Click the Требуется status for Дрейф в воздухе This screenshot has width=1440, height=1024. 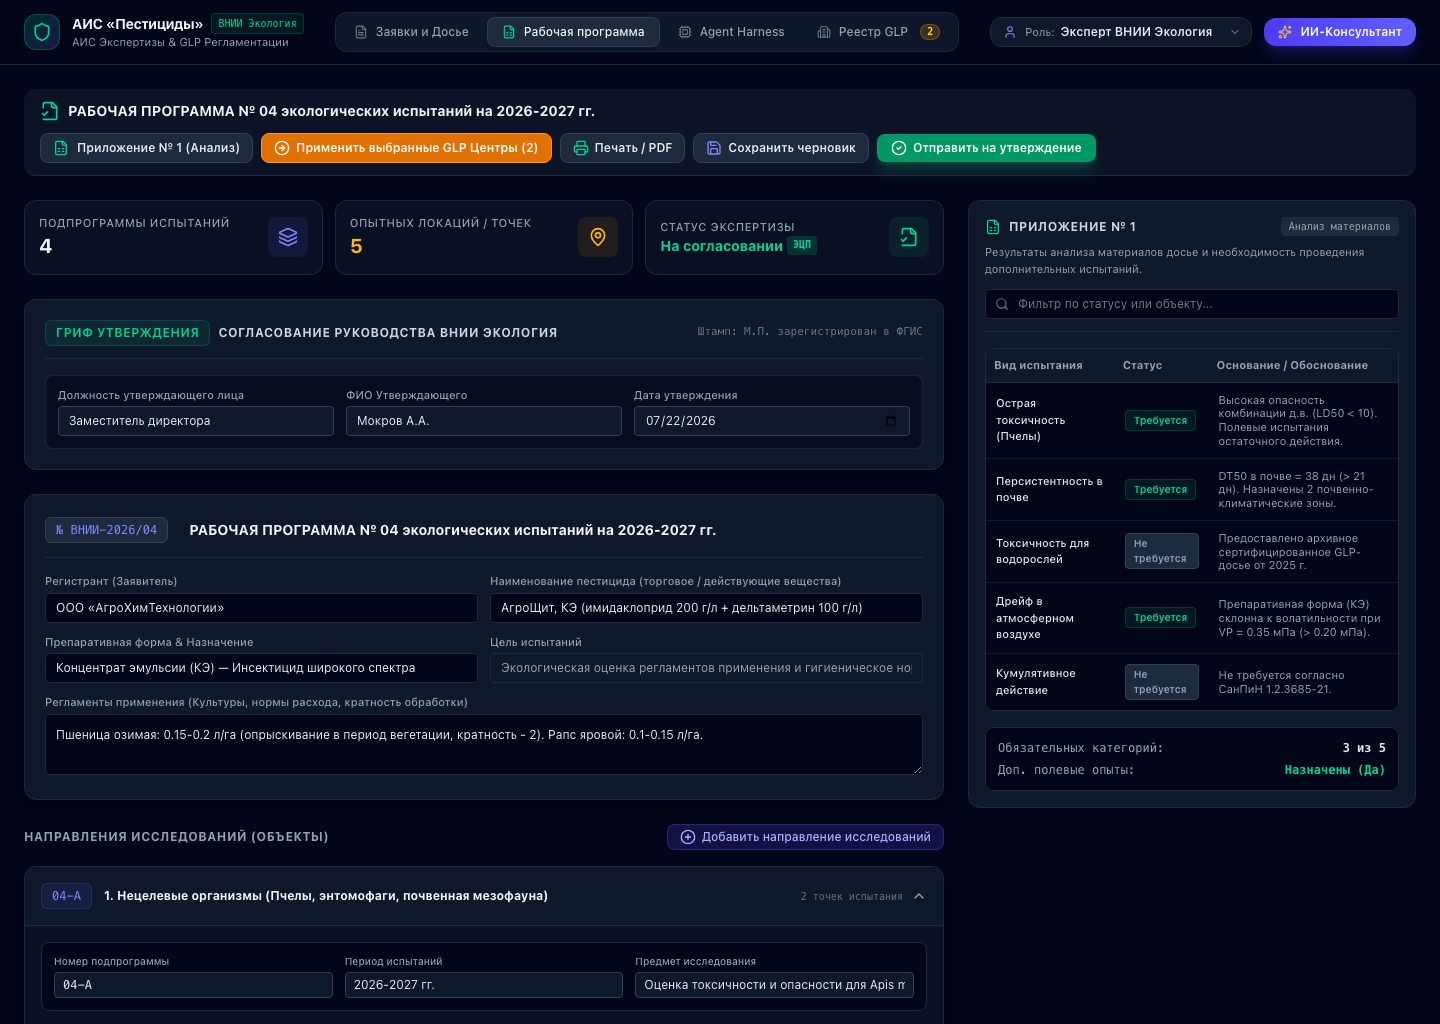click(1160, 618)
